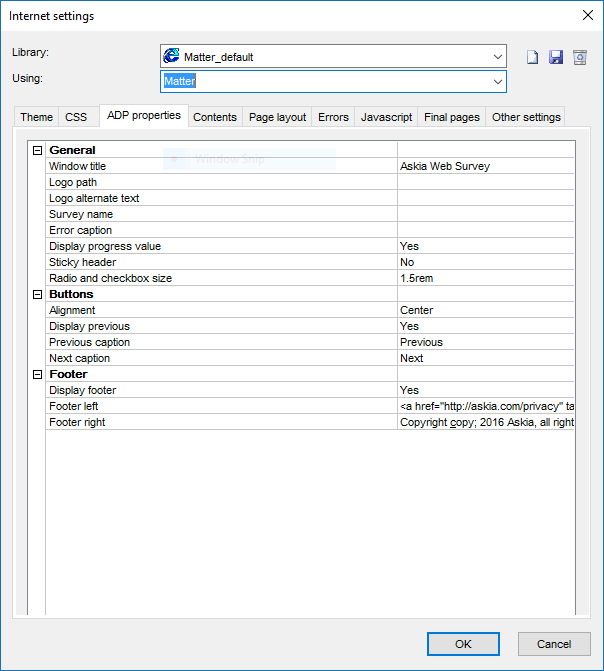The width and height of the screenshot is (604, 671).
Task: Click the OK button
Action: pyautogui.click(x=463, y=644)
